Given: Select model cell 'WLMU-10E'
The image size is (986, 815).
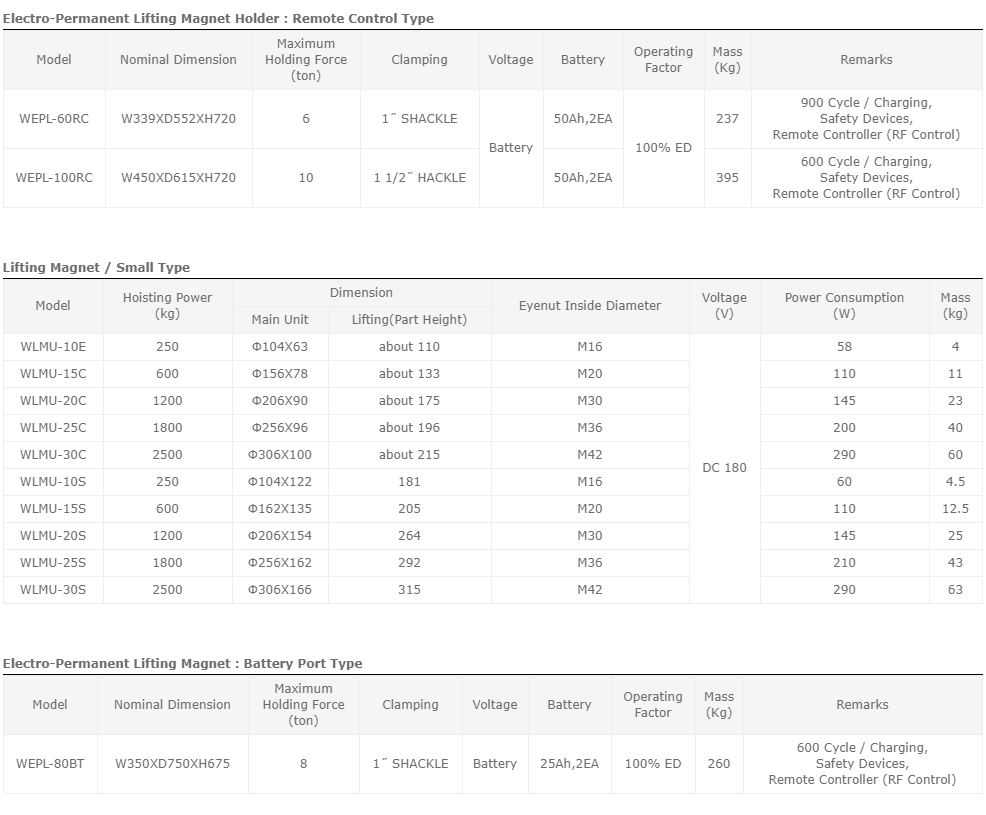Looking at the screenshot, I should 53,347.
